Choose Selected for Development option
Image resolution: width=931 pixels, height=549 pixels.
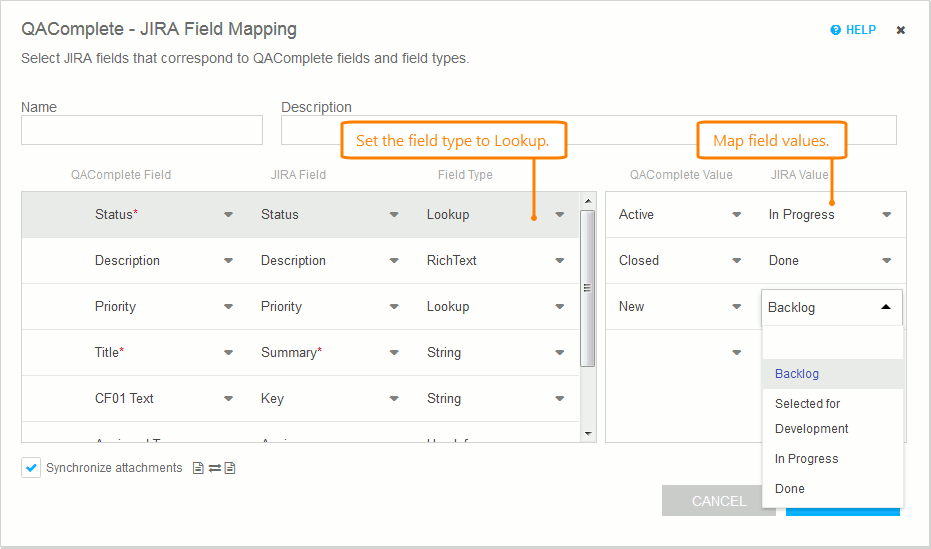[811, 416]
